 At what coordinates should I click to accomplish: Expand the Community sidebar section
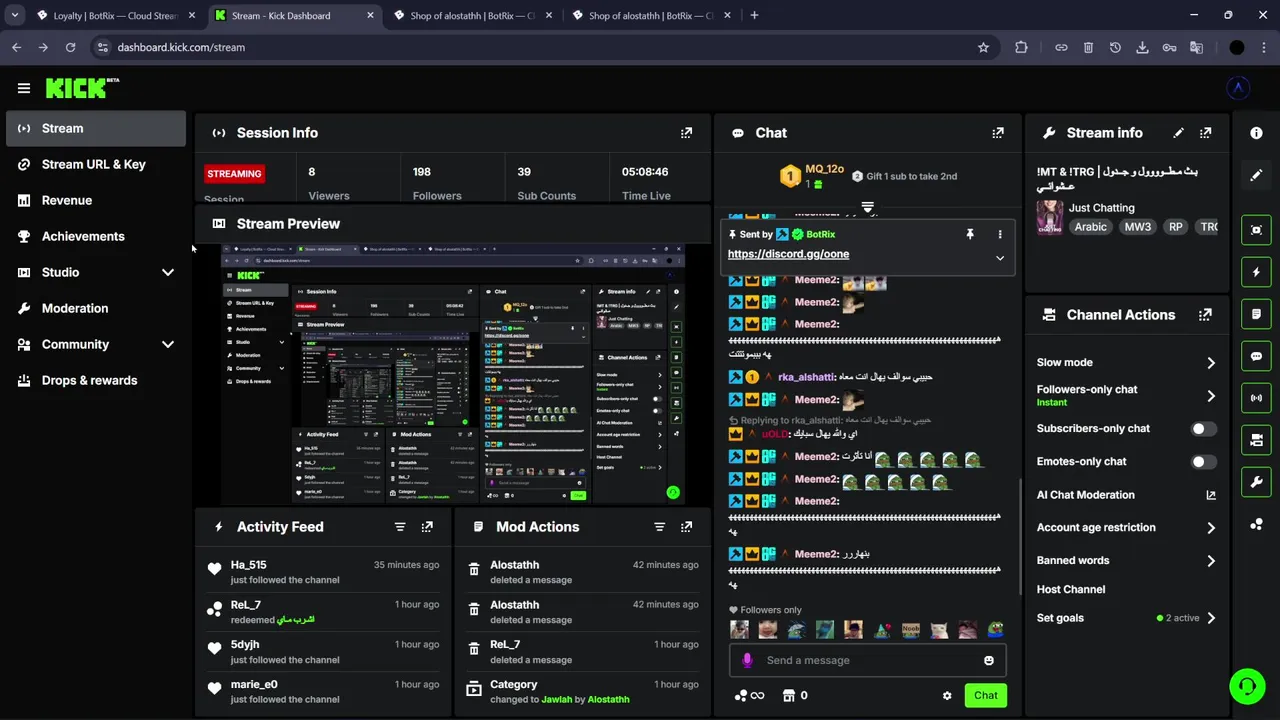coord(168,344)
